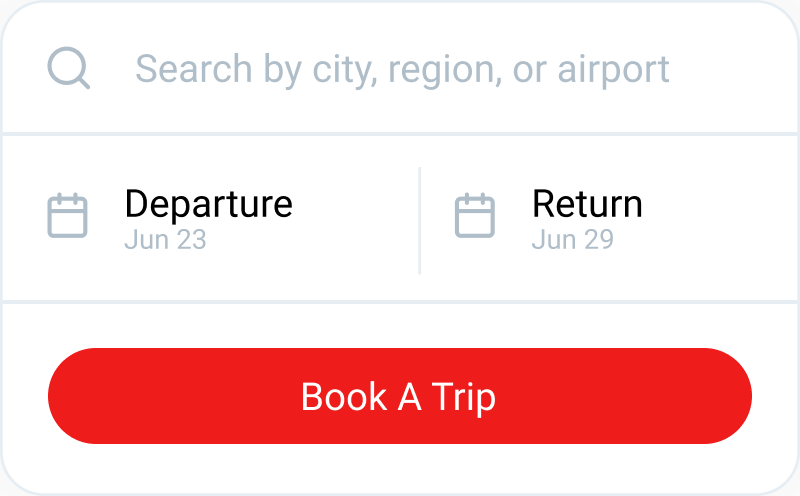Select the Return label
Image resolution: width=800 pixels, height=496 pixels.
(x=587, y=204)
